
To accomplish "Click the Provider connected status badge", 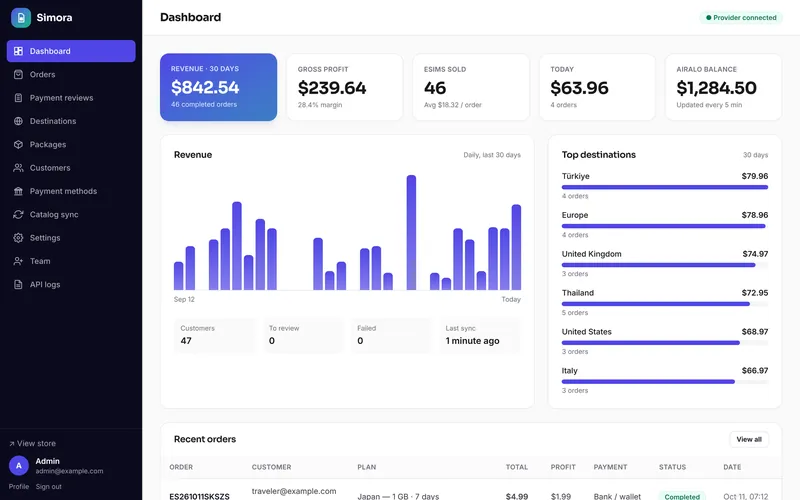I will click(x=741, y=17).
